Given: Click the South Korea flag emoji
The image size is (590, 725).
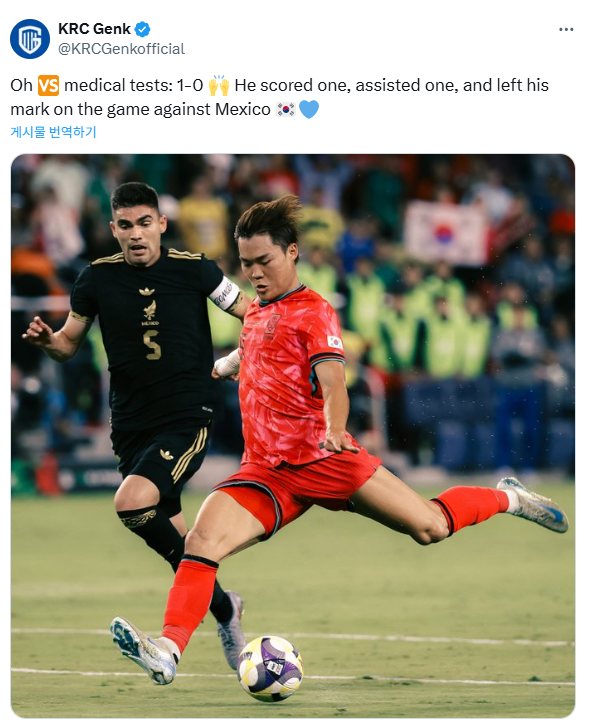Looking at the screenshot, I should pos(286,110).
